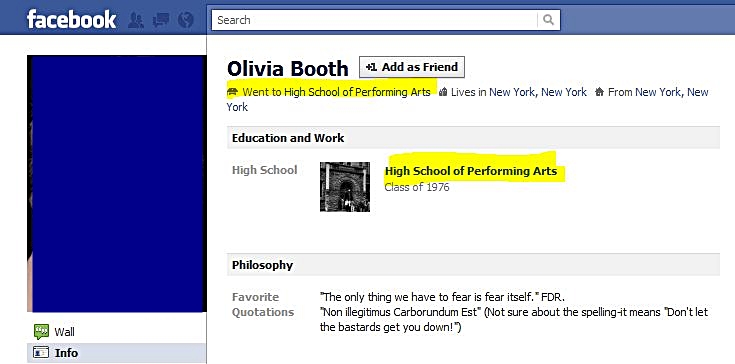Click the Non illegitimus Carborundum quotation

point(514,319)
